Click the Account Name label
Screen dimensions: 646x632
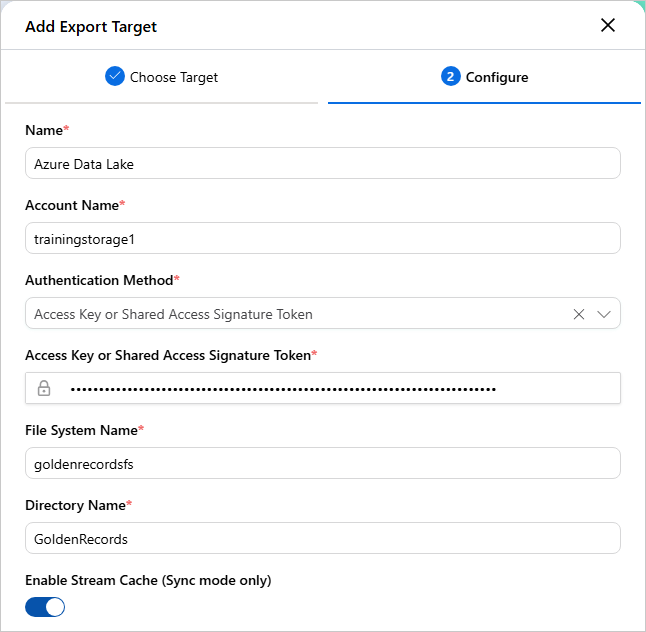click(x=75, y=205)
